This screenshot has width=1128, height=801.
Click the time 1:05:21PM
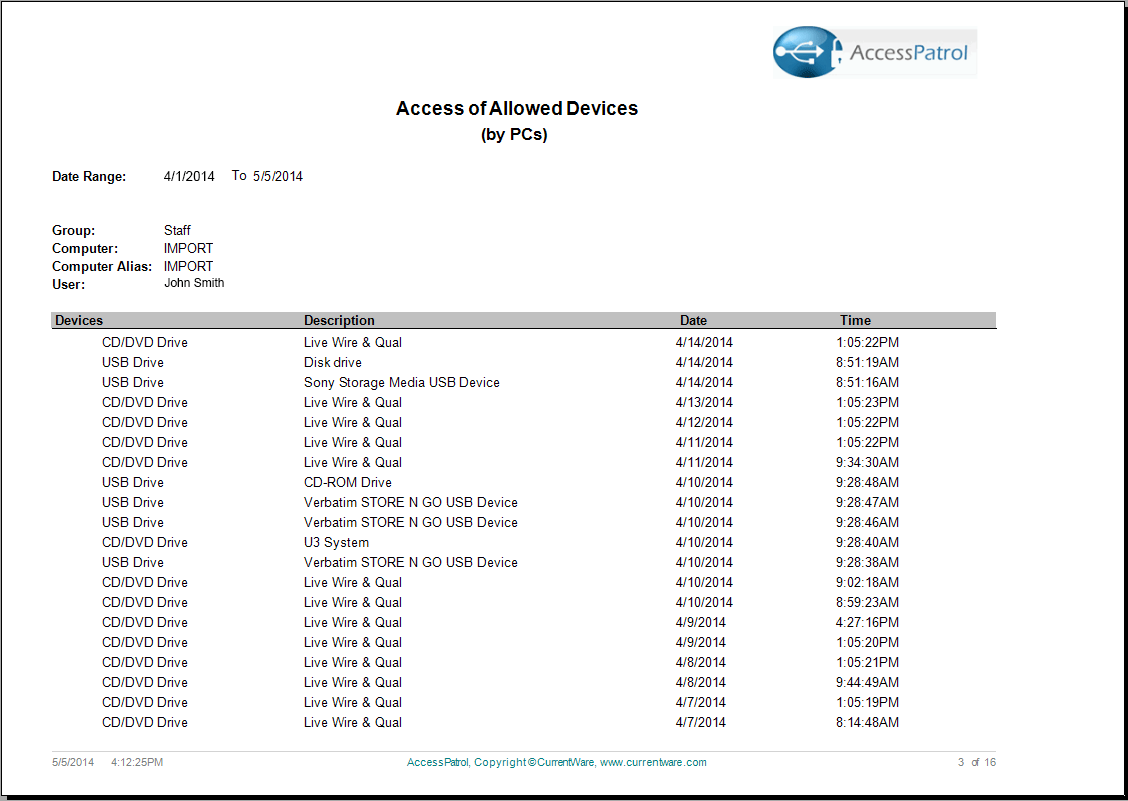(867, 662)
